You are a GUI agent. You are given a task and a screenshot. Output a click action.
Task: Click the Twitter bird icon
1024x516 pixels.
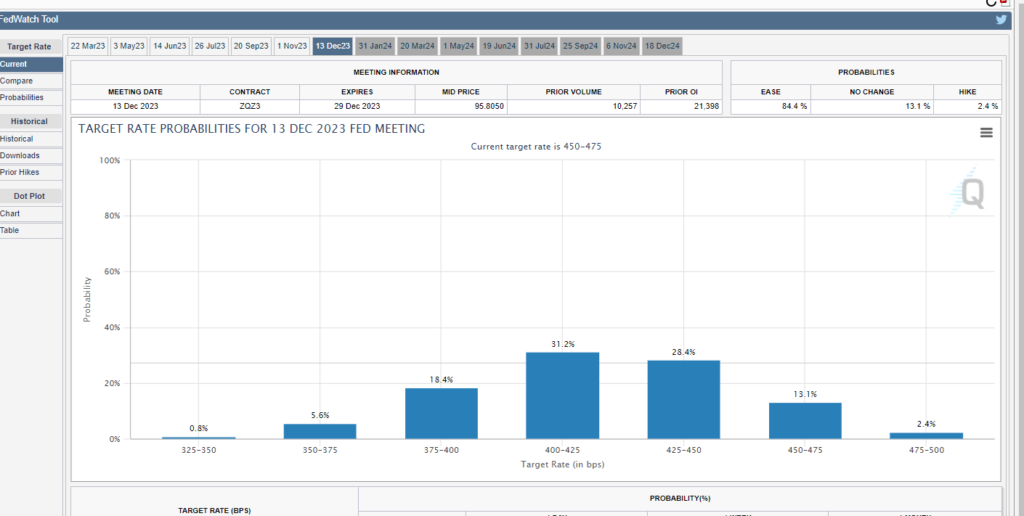click(x=1001, y=19)
